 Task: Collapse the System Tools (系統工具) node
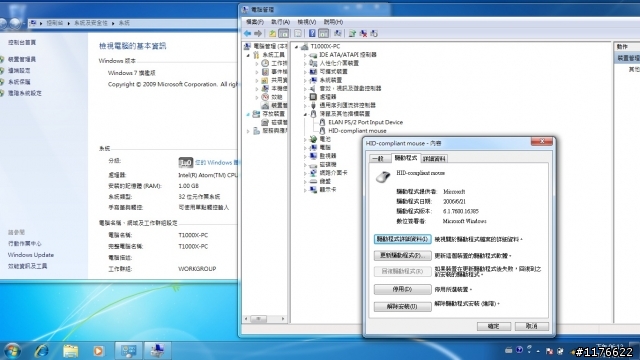[x=248, y=55]
